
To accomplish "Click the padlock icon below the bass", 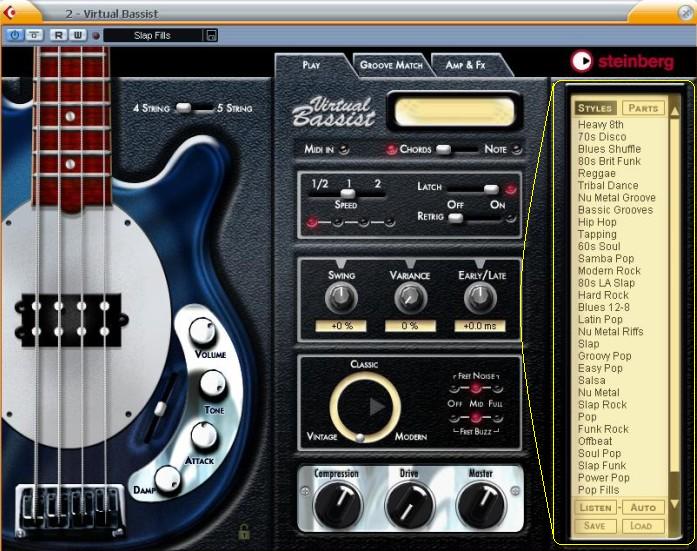I will coord(244,531).
